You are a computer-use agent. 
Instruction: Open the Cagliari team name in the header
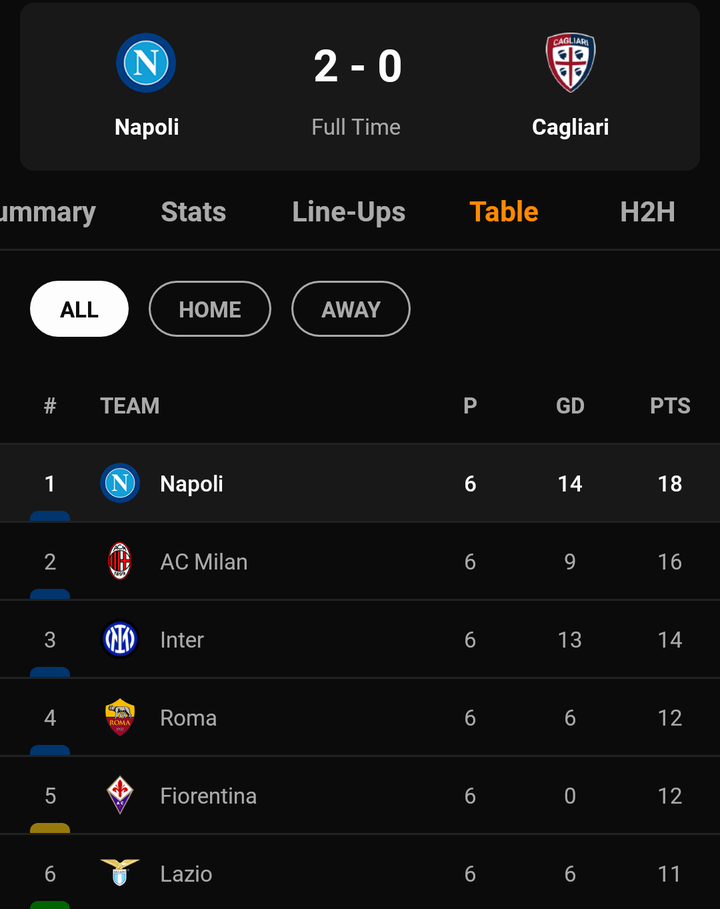click(570, 128)
